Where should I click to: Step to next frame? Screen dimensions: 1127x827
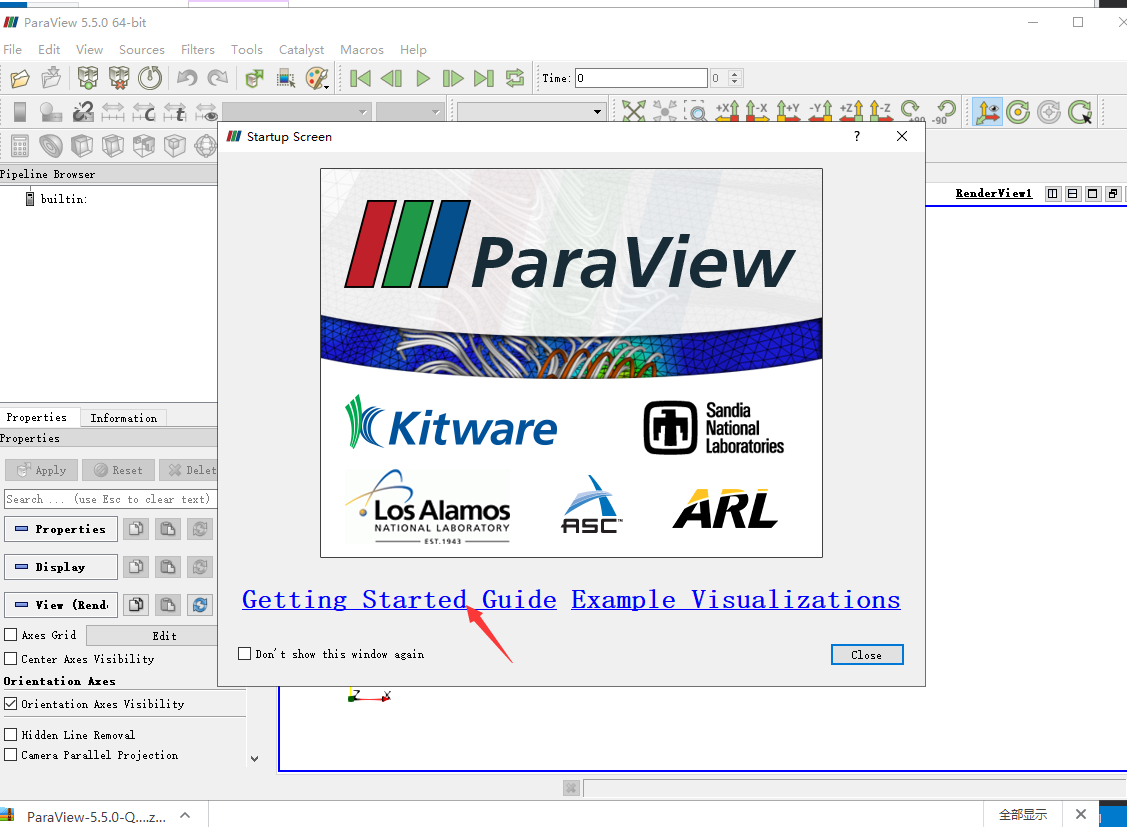pyautogui.click(x=453, y=78)
